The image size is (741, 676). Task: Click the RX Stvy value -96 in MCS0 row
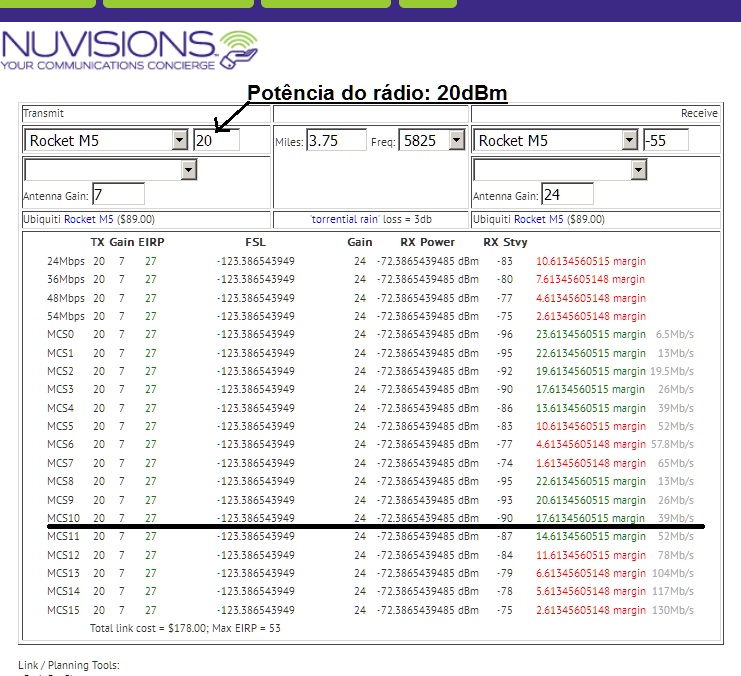(x=505, y=334)
